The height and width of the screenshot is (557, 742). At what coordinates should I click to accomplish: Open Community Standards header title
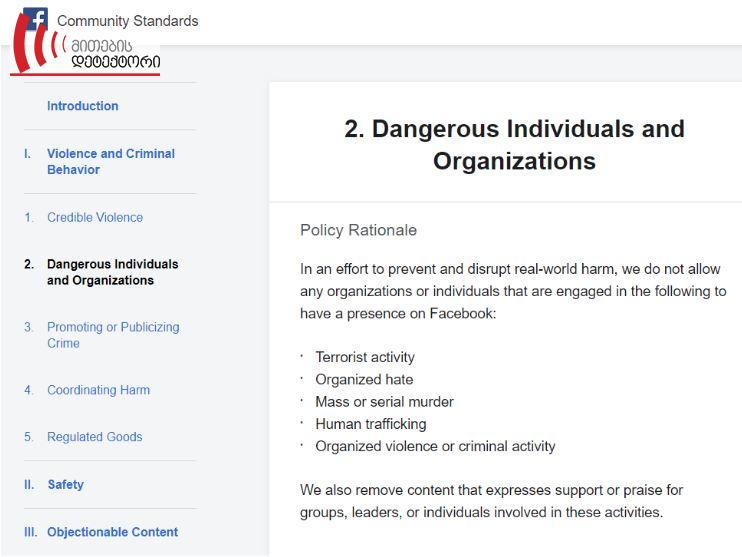click(127, 21)
